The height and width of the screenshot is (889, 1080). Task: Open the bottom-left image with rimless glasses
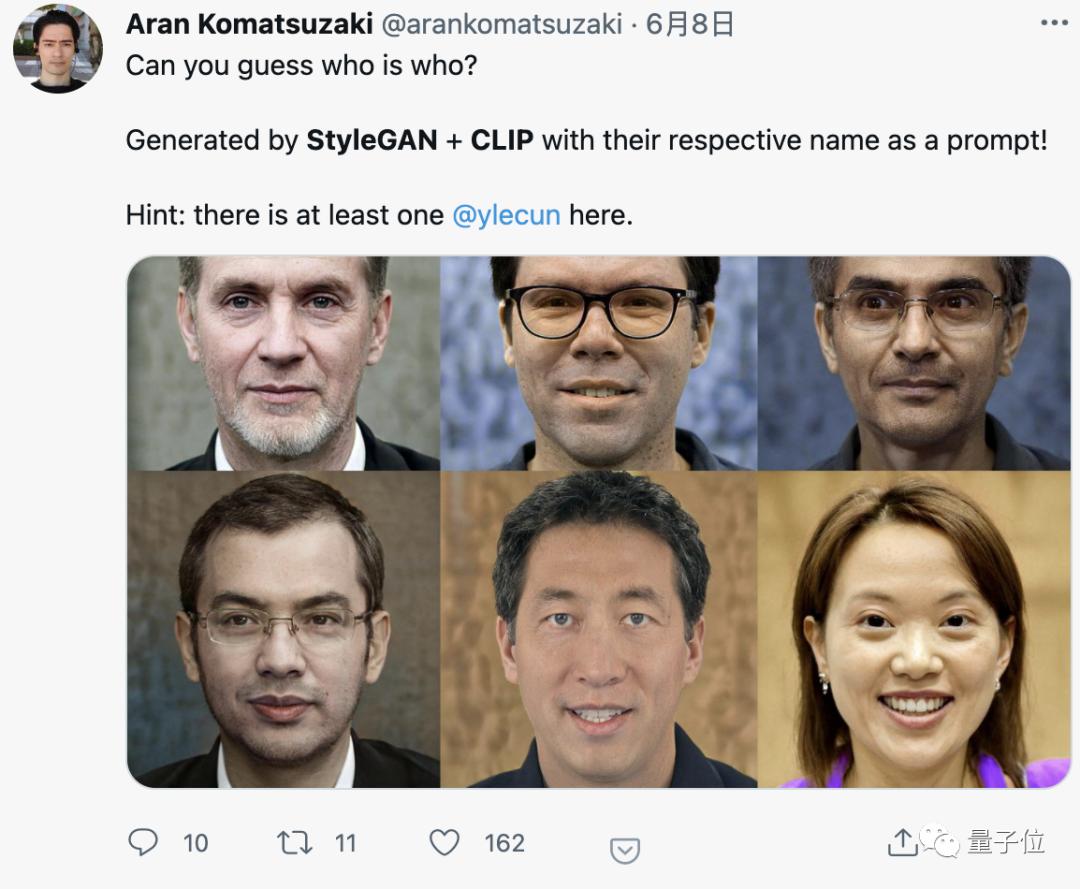283,629
